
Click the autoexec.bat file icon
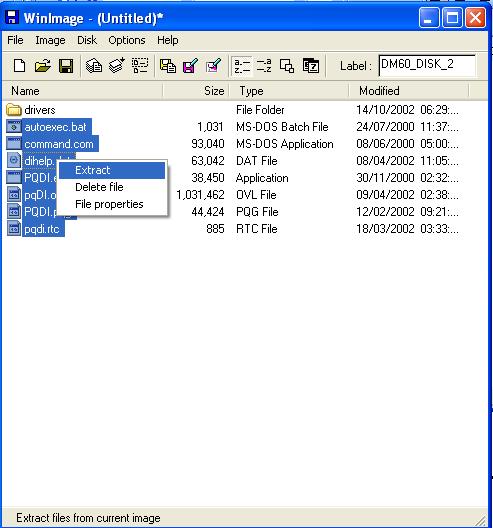click(x=14, y=127)
